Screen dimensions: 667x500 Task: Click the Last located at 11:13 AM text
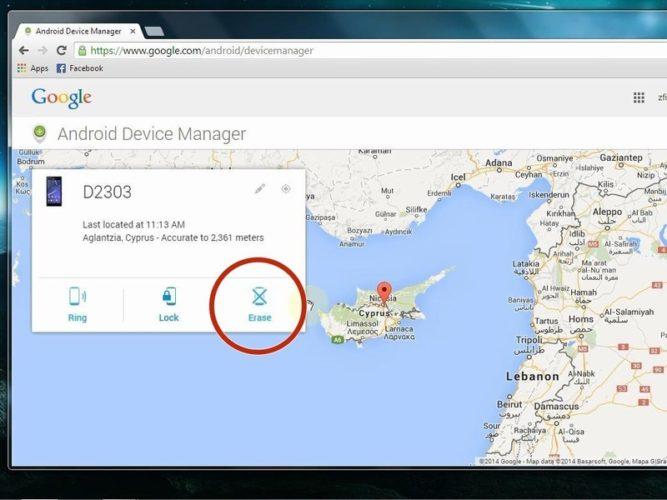click(134, 225)
